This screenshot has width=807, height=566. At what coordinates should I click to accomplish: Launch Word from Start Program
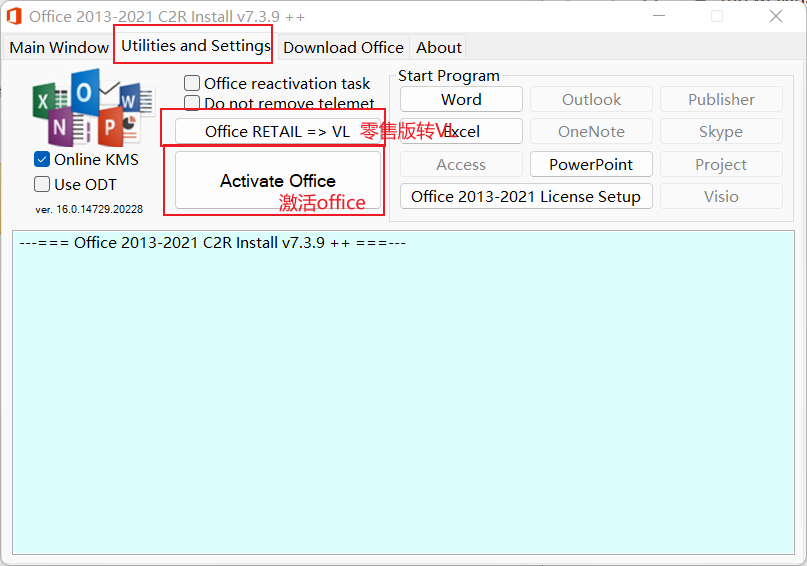click(x=461, y=100)
